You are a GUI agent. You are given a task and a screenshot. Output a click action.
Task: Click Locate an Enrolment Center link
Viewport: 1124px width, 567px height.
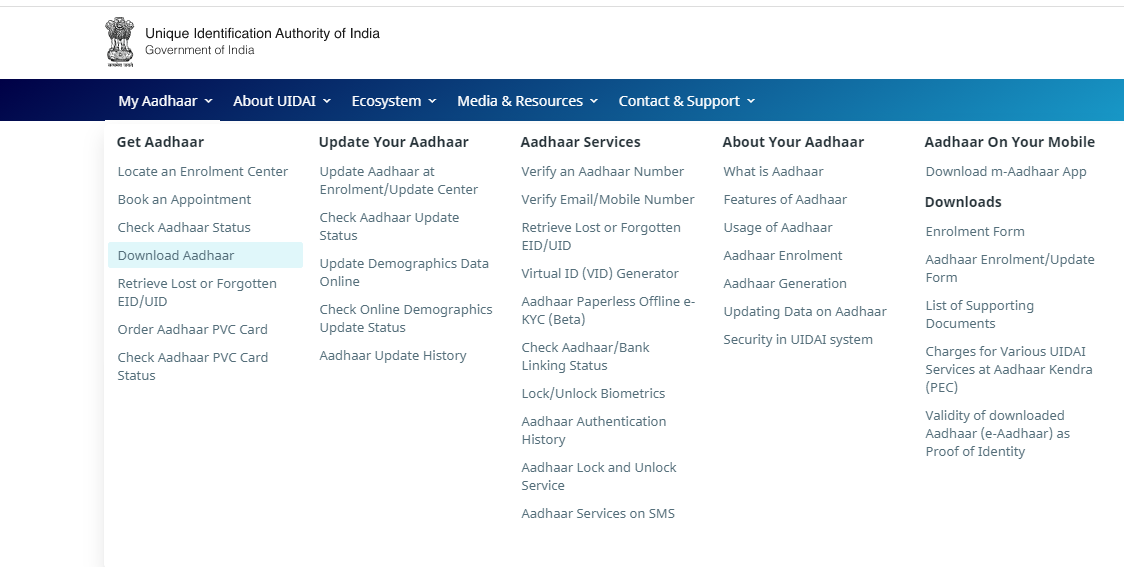[203, 171]
